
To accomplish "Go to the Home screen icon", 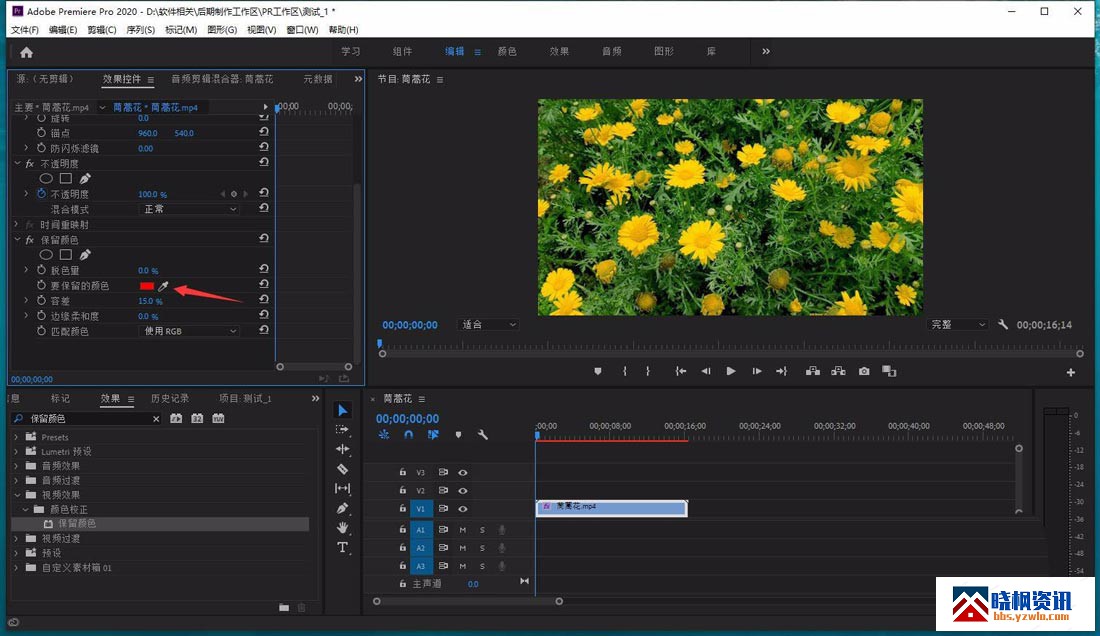I will click(x=27, y=53).
